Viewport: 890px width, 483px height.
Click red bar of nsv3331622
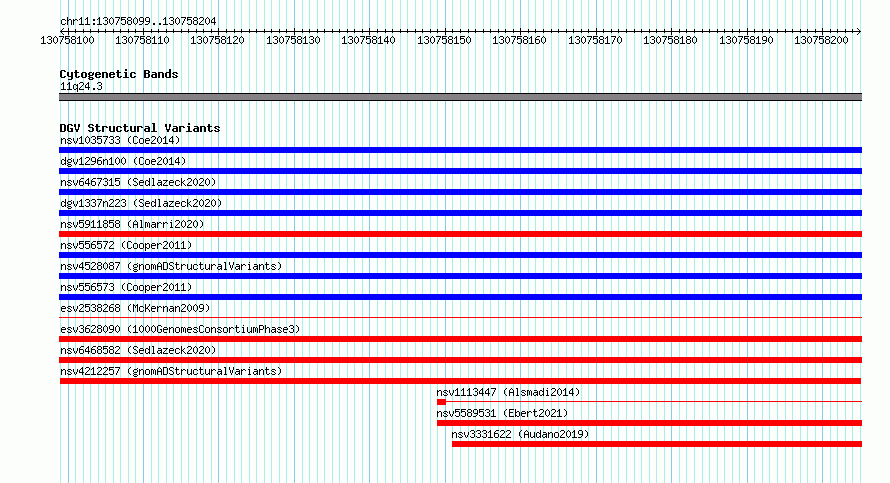[x=657, y=444]
